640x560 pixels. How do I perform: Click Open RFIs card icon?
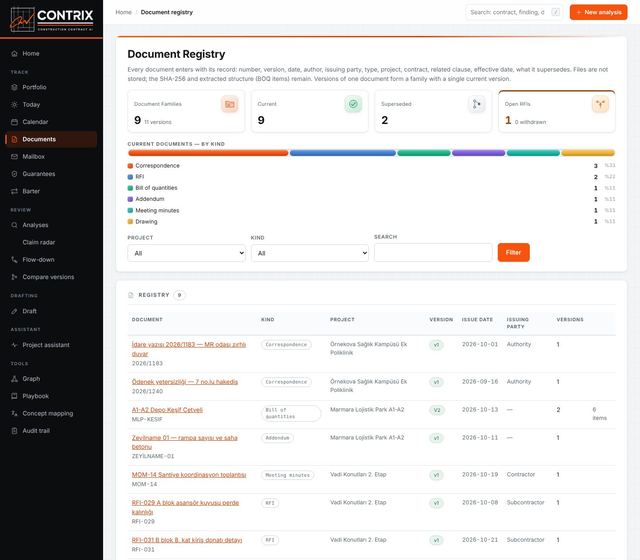(600, 104)
